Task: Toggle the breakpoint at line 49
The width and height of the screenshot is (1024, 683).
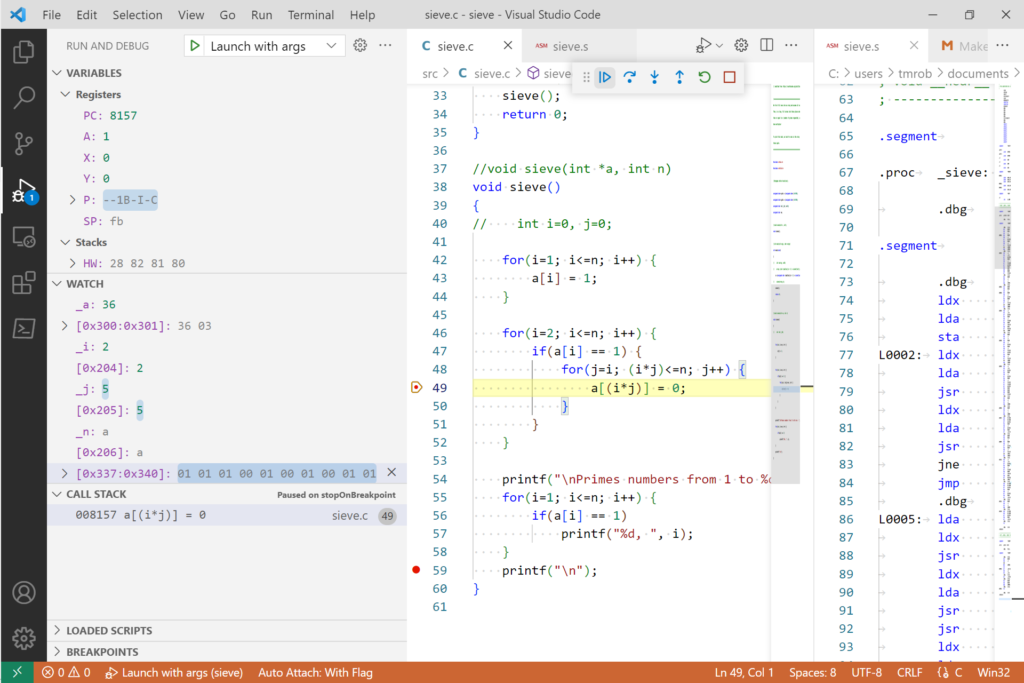Action: (416, 387)
